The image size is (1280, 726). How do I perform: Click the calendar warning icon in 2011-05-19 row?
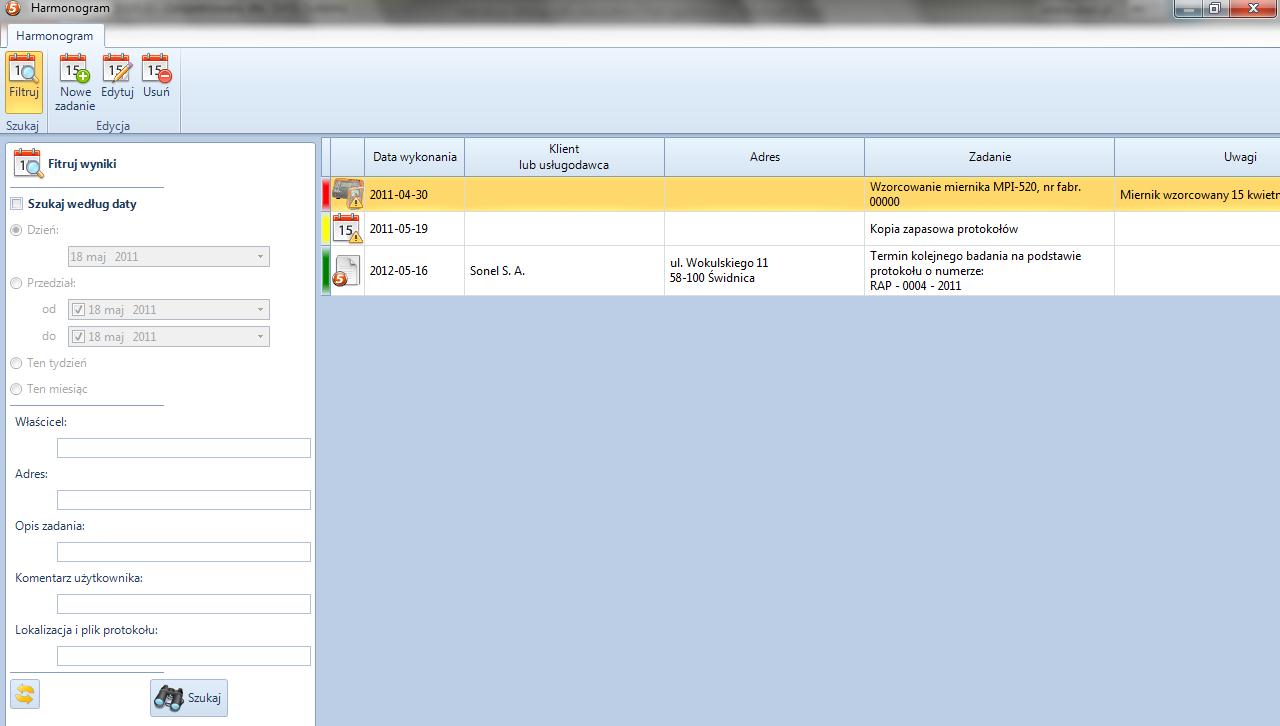(x=348, y=228)
